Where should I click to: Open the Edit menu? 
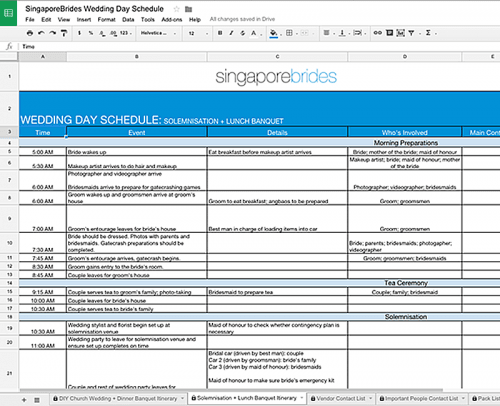click(46, 20)
